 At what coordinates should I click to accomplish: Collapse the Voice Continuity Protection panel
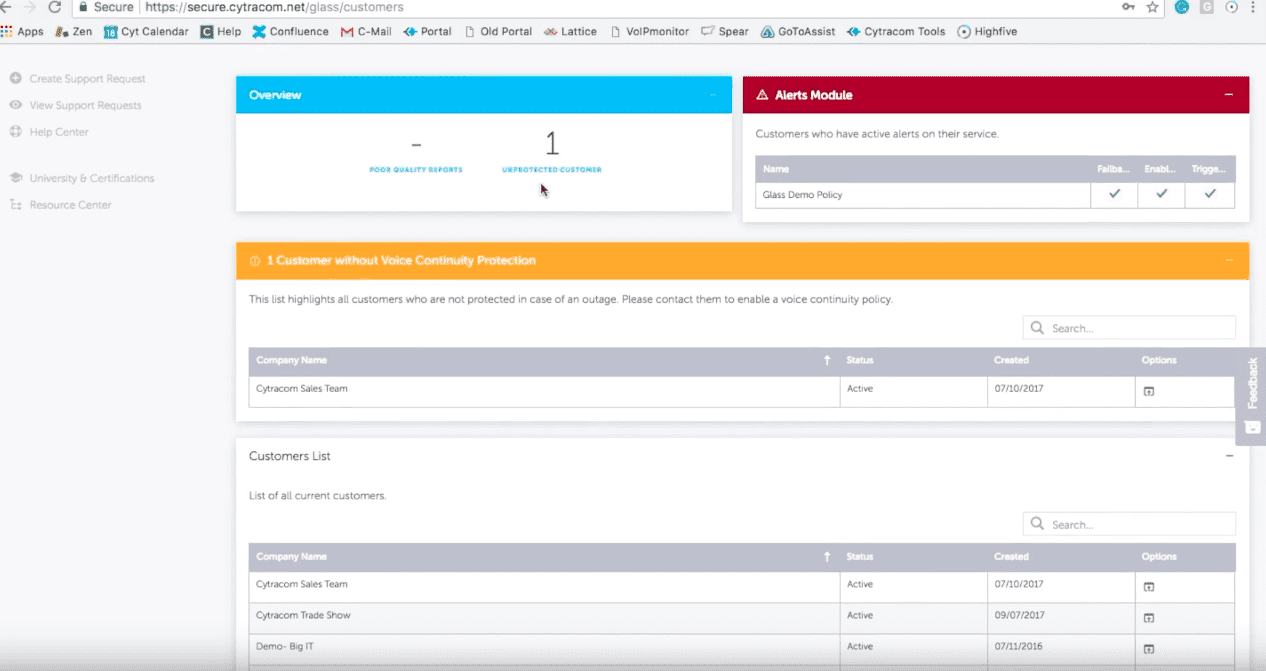1229,260
